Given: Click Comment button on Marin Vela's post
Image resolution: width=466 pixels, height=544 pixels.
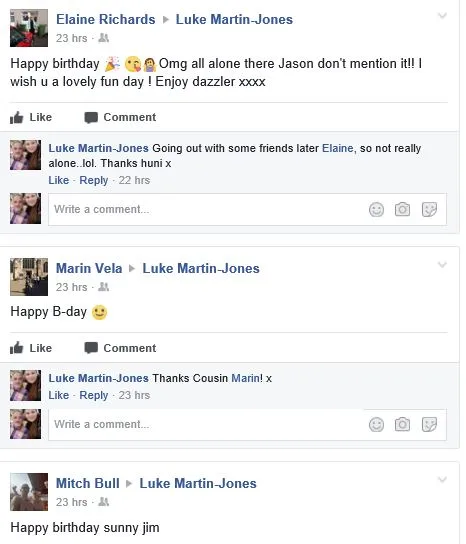Looking at the screenshot, I should (120, 348).
